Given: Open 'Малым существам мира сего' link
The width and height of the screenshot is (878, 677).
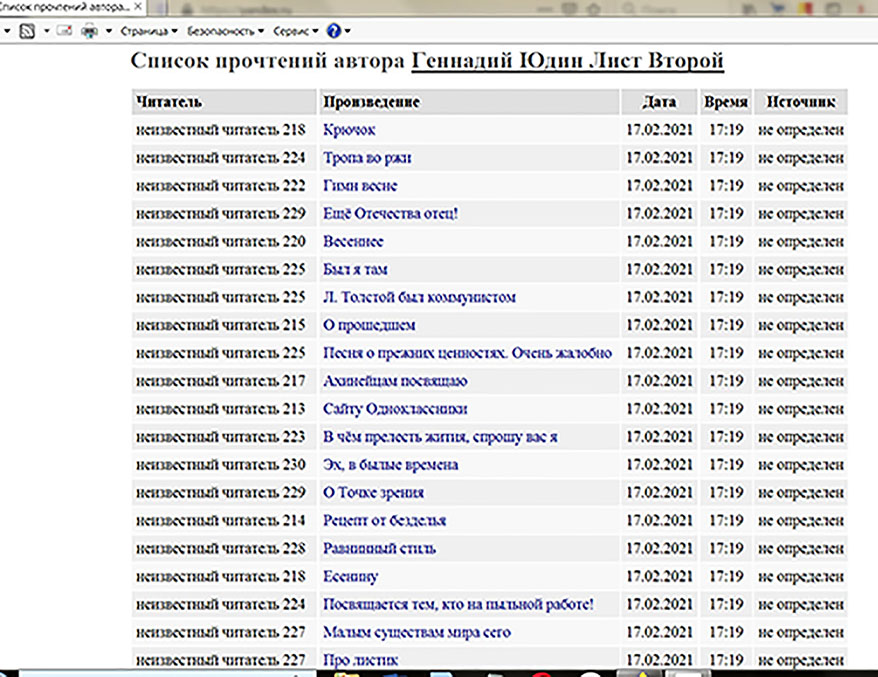Looking at the screenshot, I should click(x=417, y=633).
